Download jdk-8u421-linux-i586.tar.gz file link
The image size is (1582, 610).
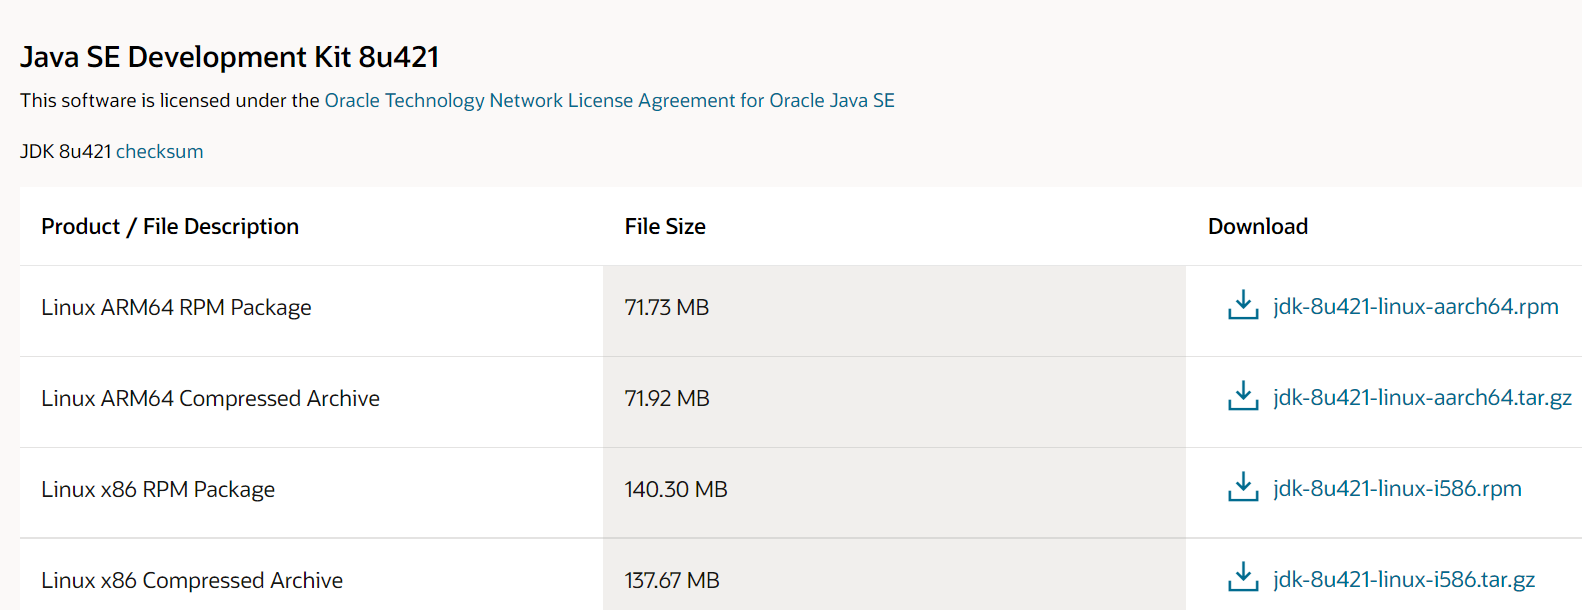(x=1404, y=579)
